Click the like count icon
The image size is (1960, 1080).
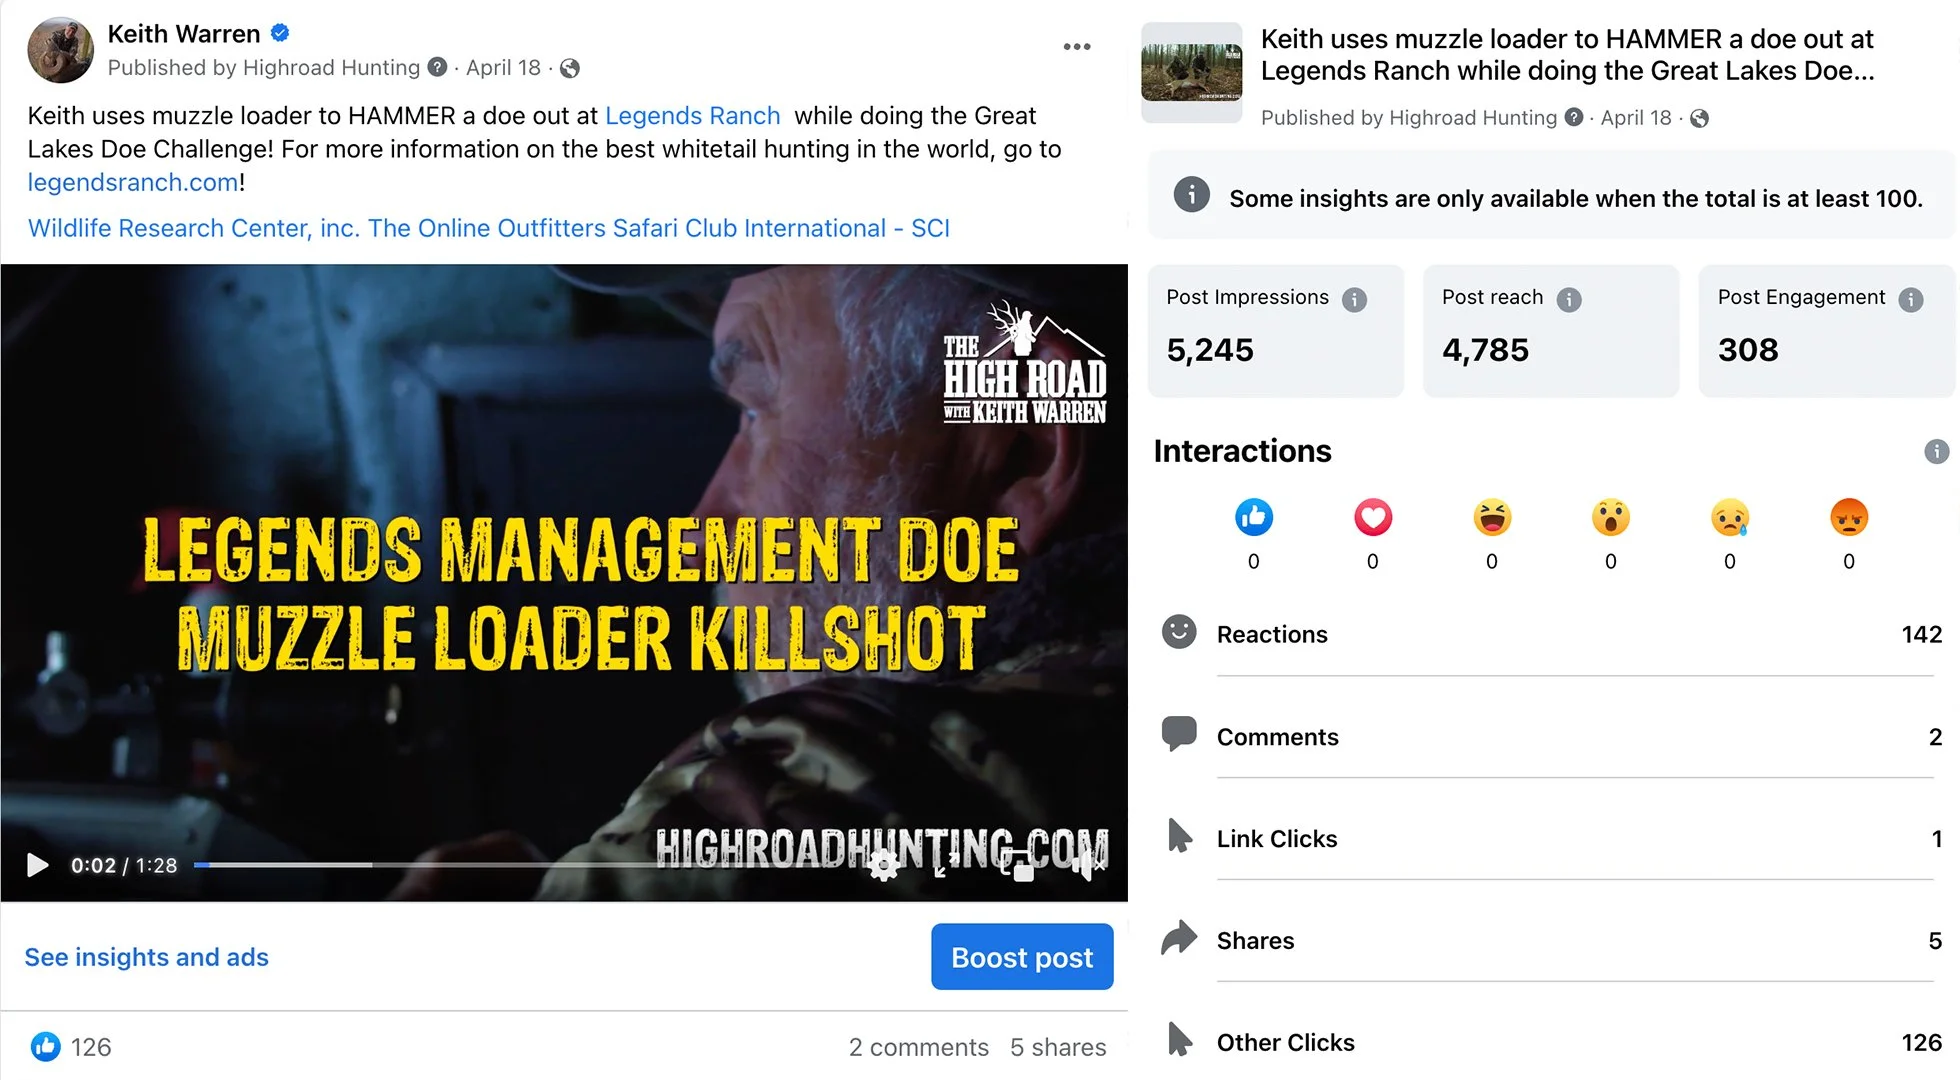coord(45,1047)
